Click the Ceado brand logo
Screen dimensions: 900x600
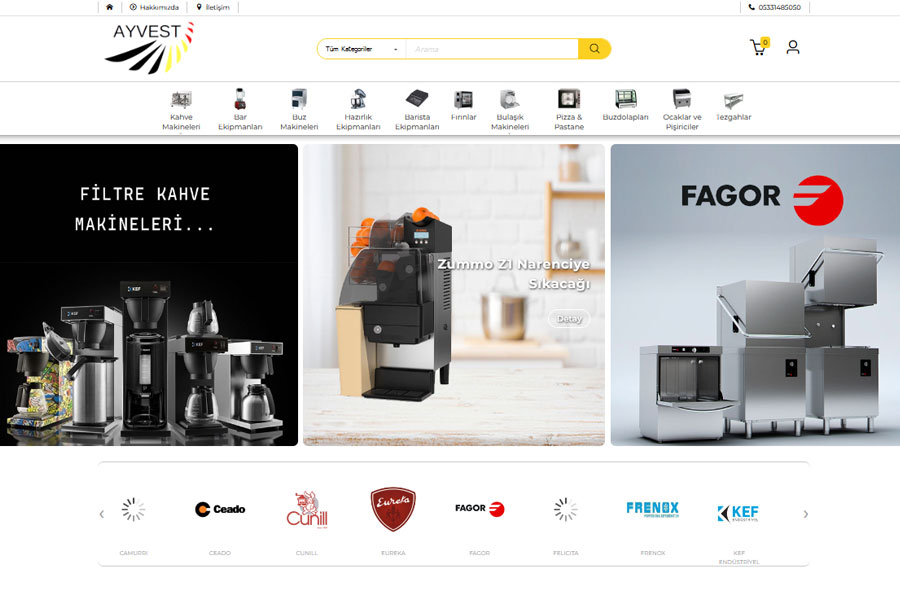[220, 509]
